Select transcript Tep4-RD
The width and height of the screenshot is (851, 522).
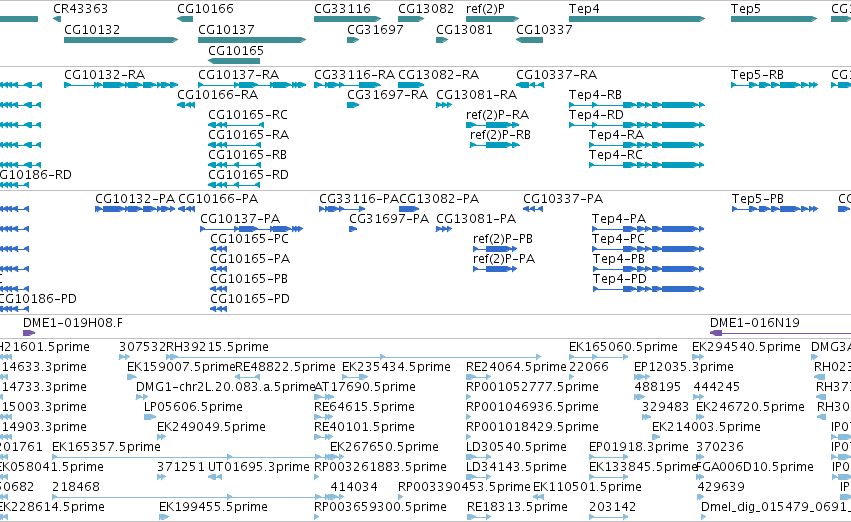coord(637,125)
